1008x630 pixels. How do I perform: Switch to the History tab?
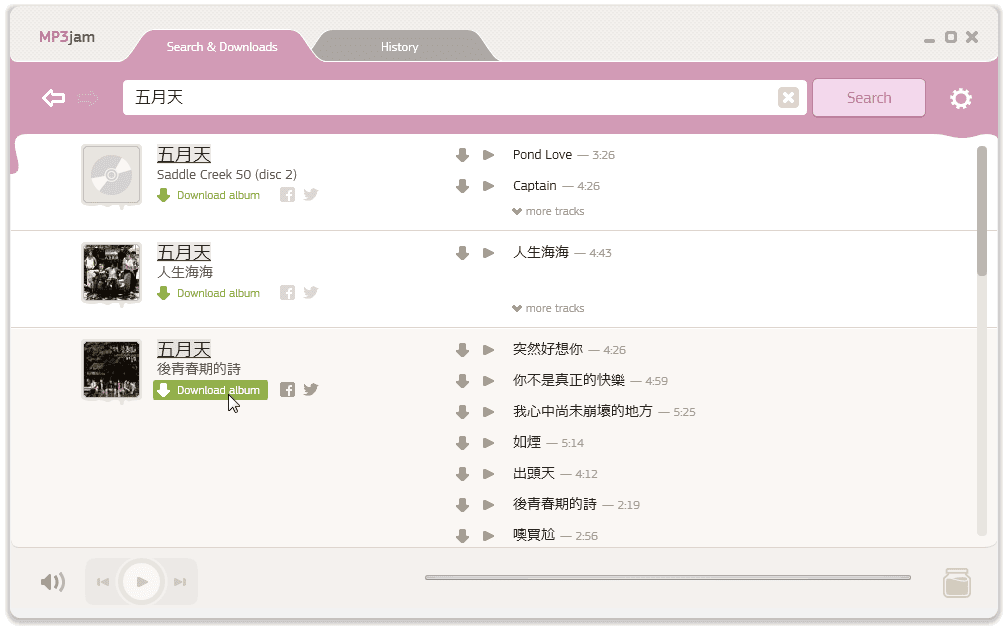click(399, 47)
